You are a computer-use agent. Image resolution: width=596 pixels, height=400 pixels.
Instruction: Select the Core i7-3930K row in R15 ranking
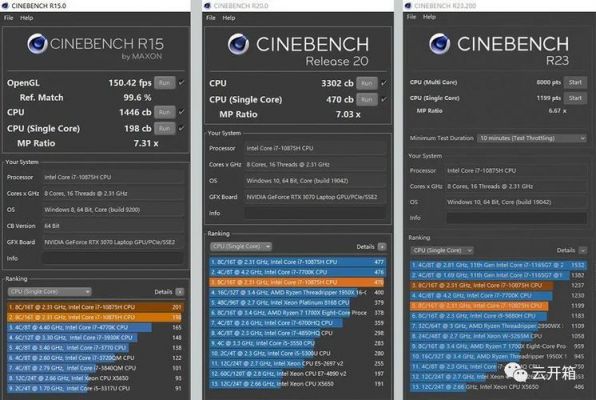95,337
